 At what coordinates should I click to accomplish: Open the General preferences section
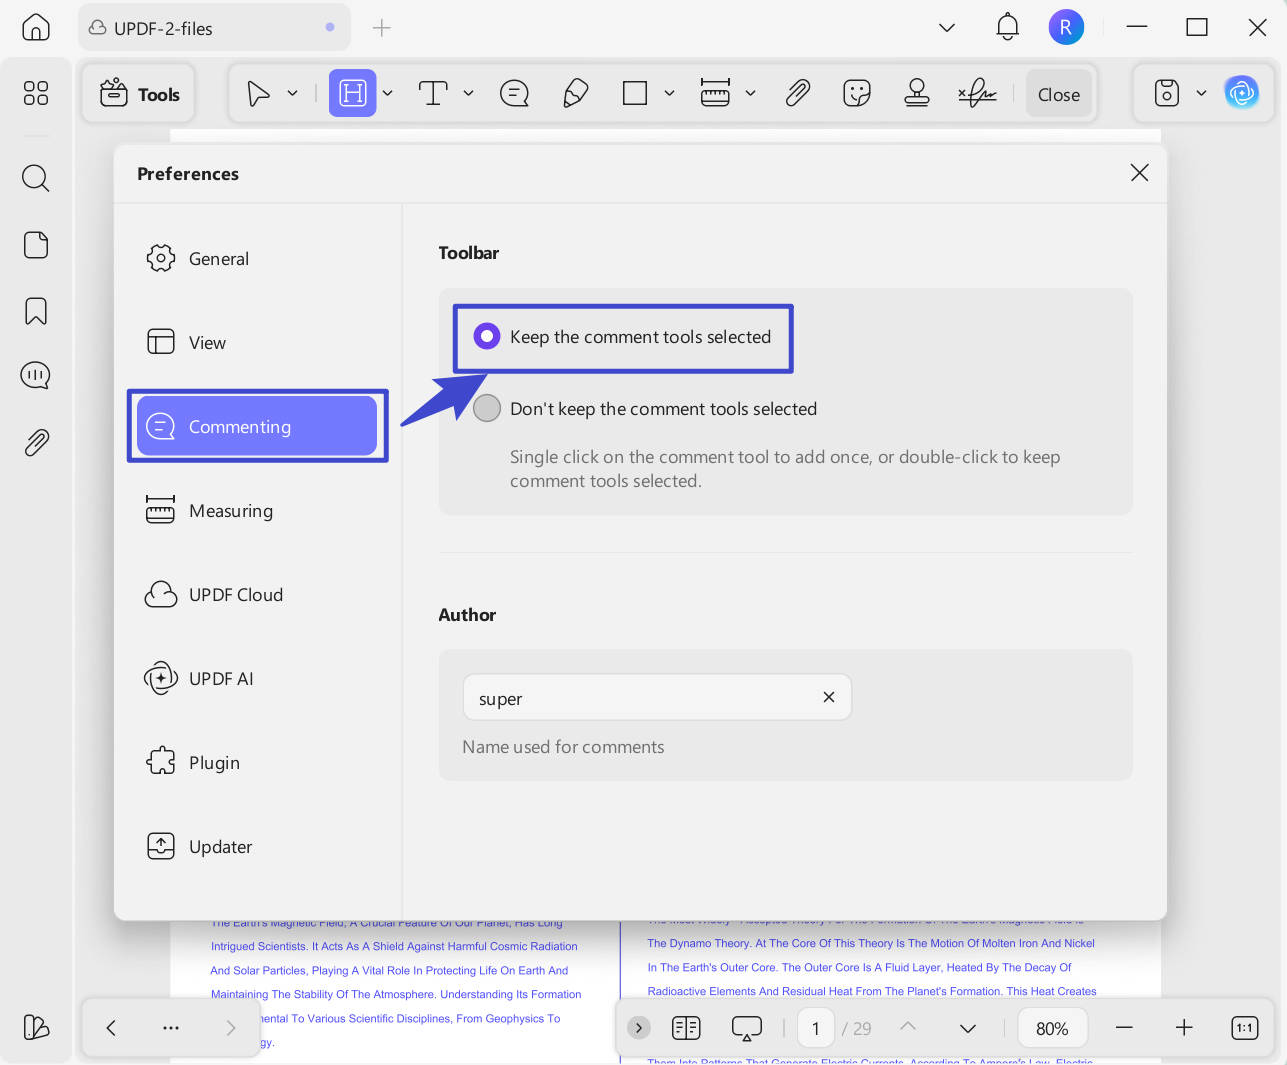[x=257, y=259]
